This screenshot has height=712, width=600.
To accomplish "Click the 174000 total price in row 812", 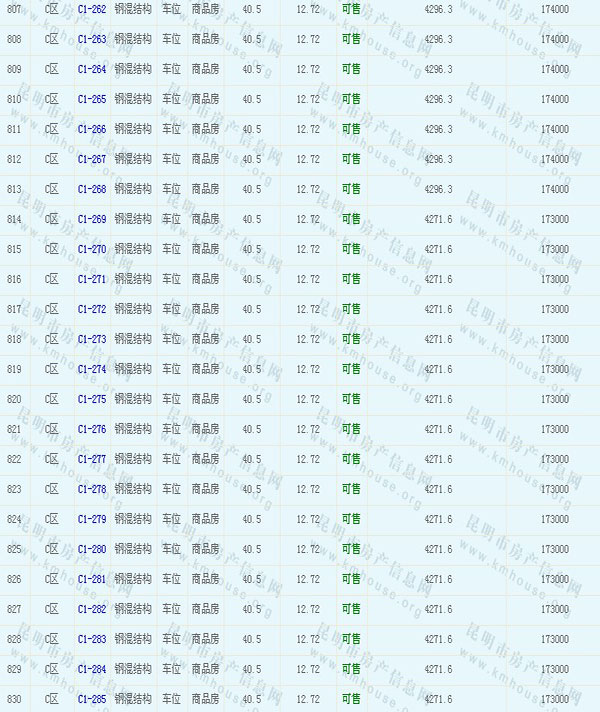I will click(x=554, y=160).
